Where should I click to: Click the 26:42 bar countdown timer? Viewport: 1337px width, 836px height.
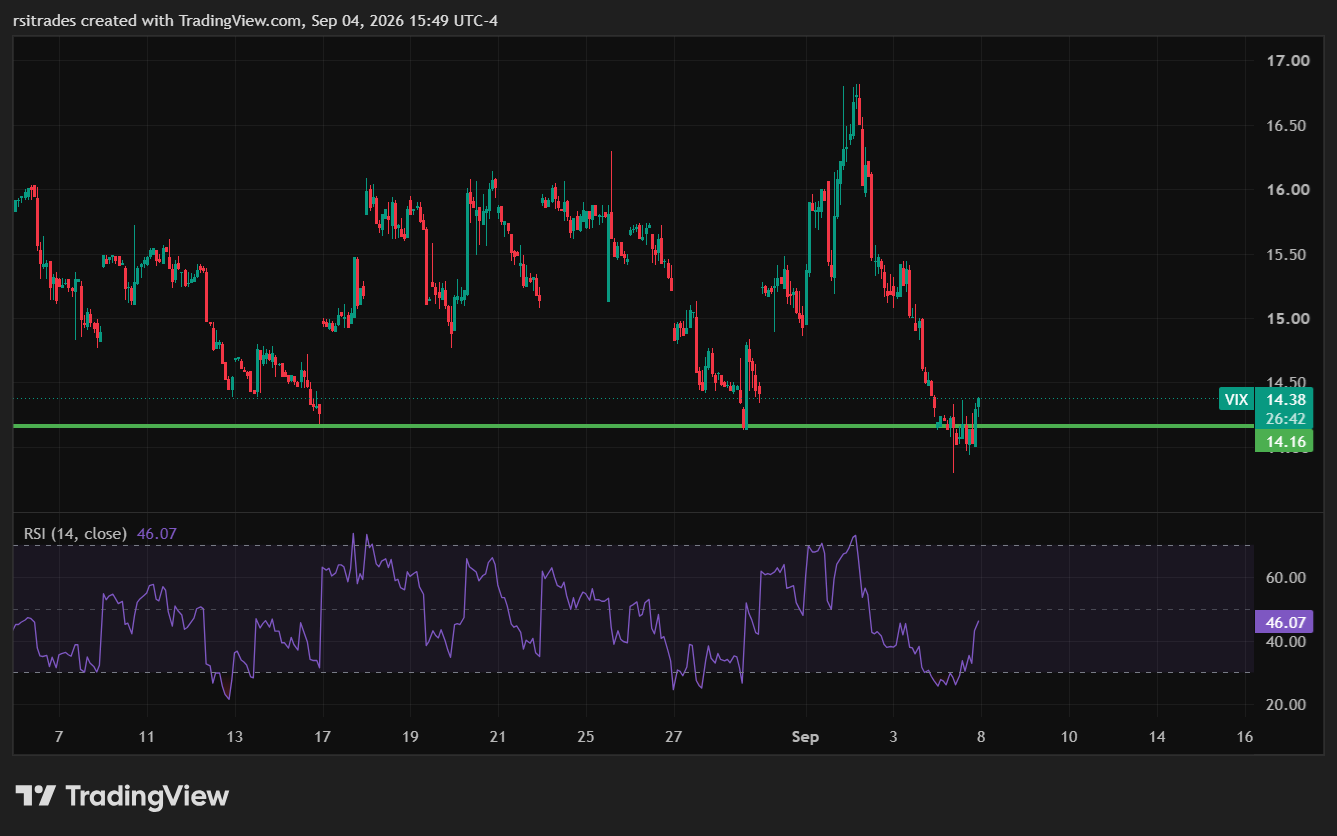[x=1285, y=418]
